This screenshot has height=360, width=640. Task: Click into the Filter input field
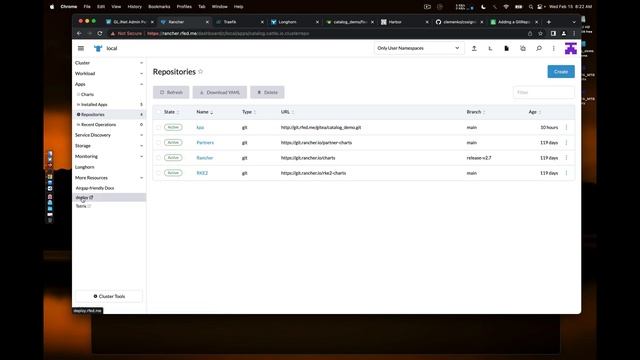[x=544, y=92]
